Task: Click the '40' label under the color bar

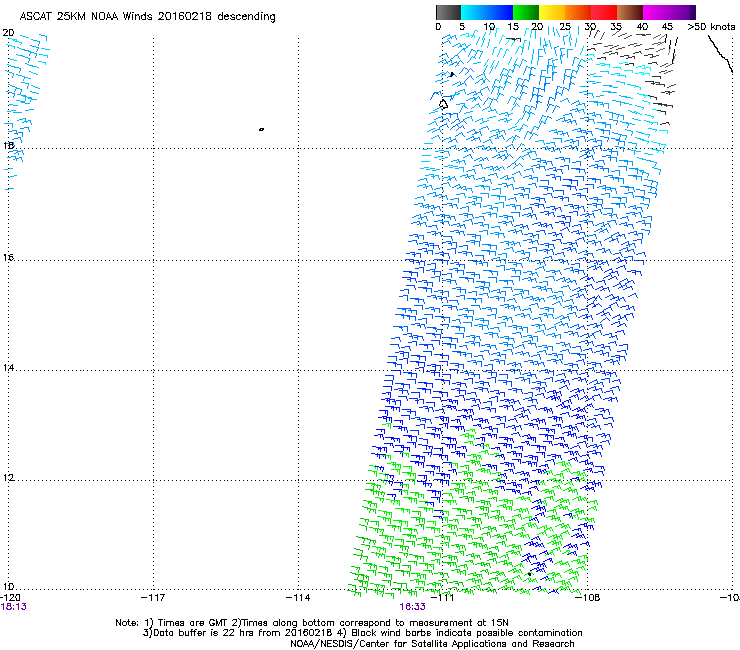Action: click(x=642, y=27)
